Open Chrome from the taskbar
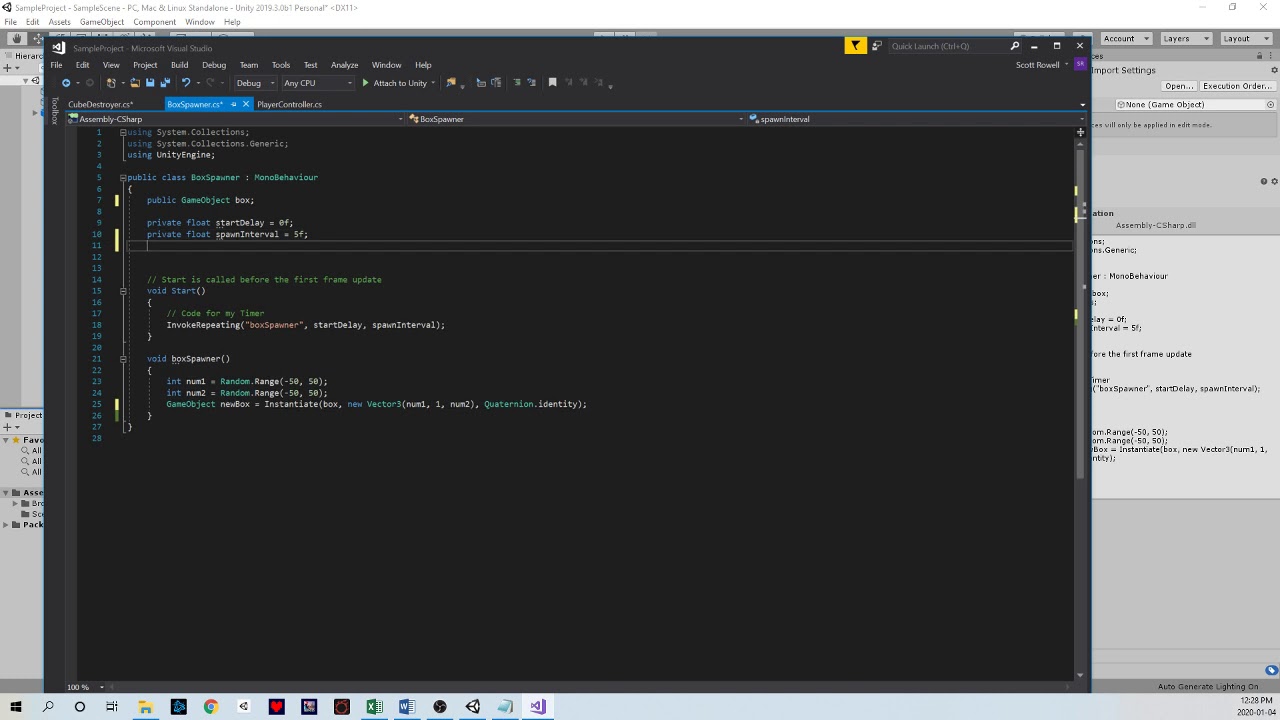This screenshot has width=1280, height=720. pos(211,707)
